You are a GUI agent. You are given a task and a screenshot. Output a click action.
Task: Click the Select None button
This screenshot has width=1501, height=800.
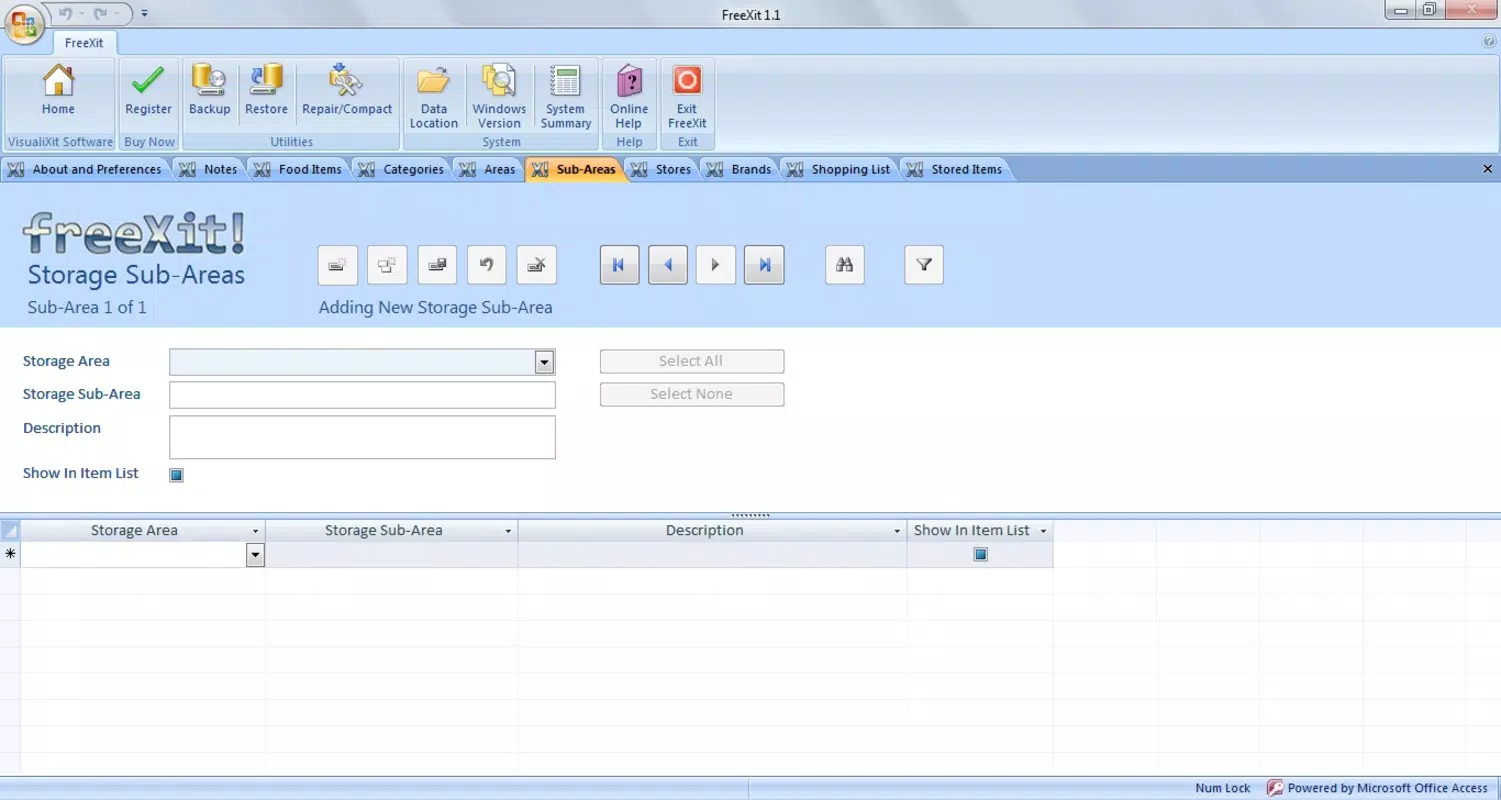(692, 394)
